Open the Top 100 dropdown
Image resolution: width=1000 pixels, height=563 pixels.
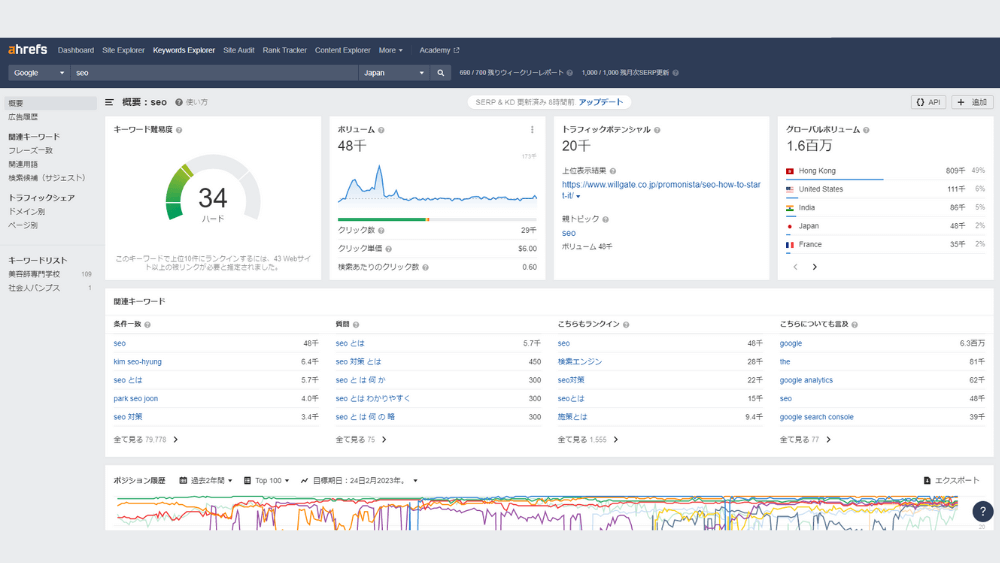click(267, 481)
